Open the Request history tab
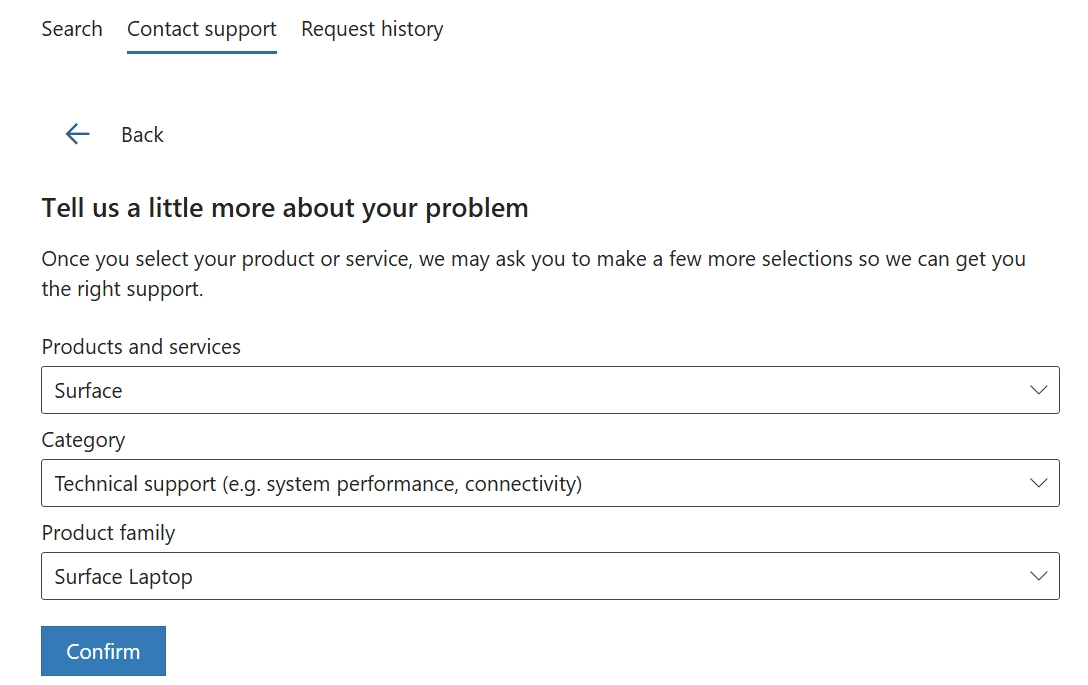The height and width of the screenshot is (685, 1088). pos(372,29)
